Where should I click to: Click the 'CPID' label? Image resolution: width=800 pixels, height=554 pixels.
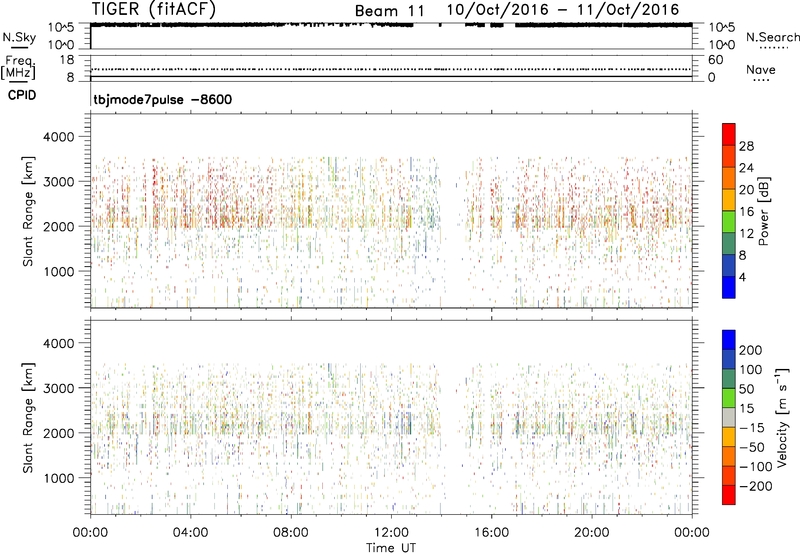22,95
